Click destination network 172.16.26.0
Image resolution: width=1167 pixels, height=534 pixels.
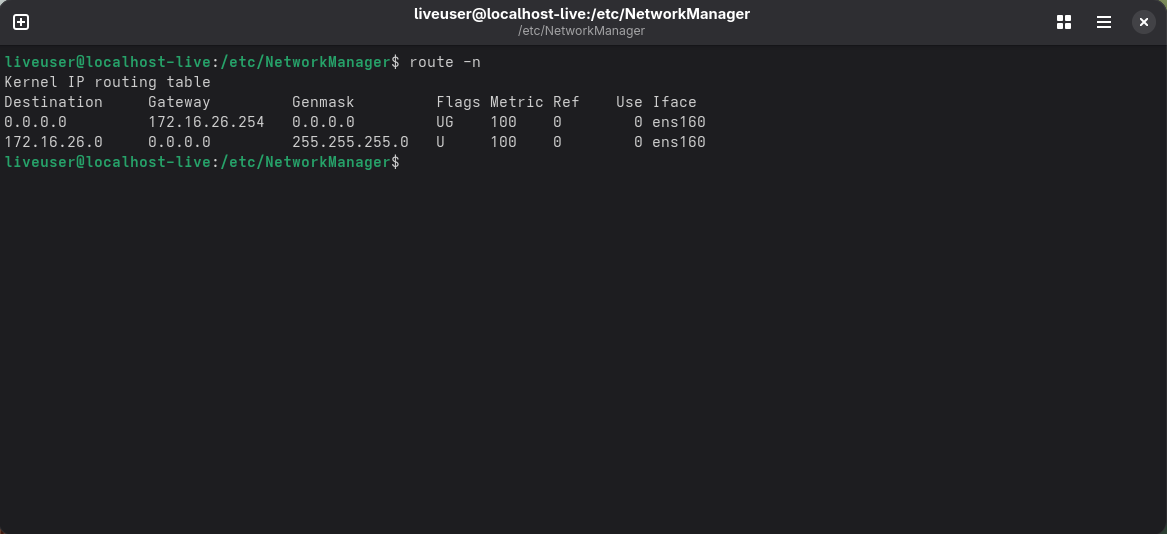click(53, 142)
